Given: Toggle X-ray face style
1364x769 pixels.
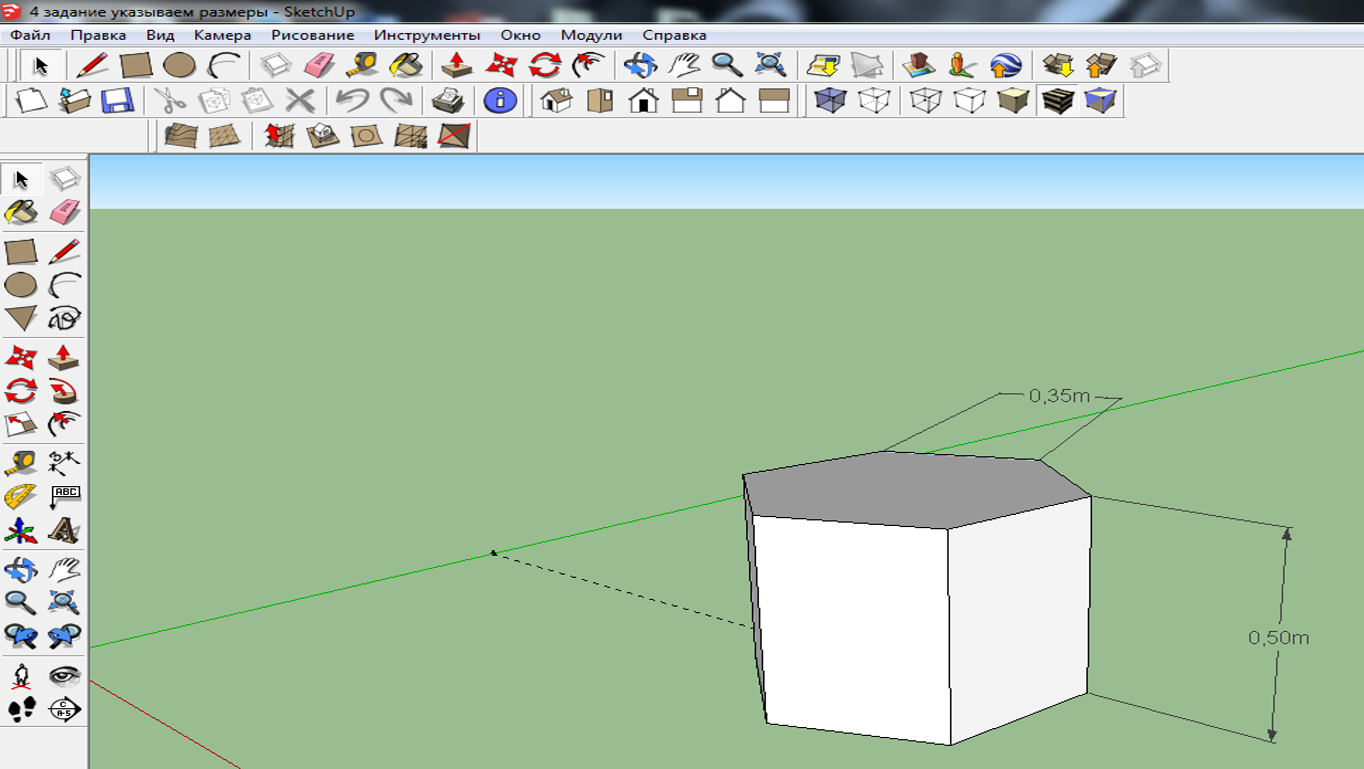Looking at the screenshot, I should [829, 102].
